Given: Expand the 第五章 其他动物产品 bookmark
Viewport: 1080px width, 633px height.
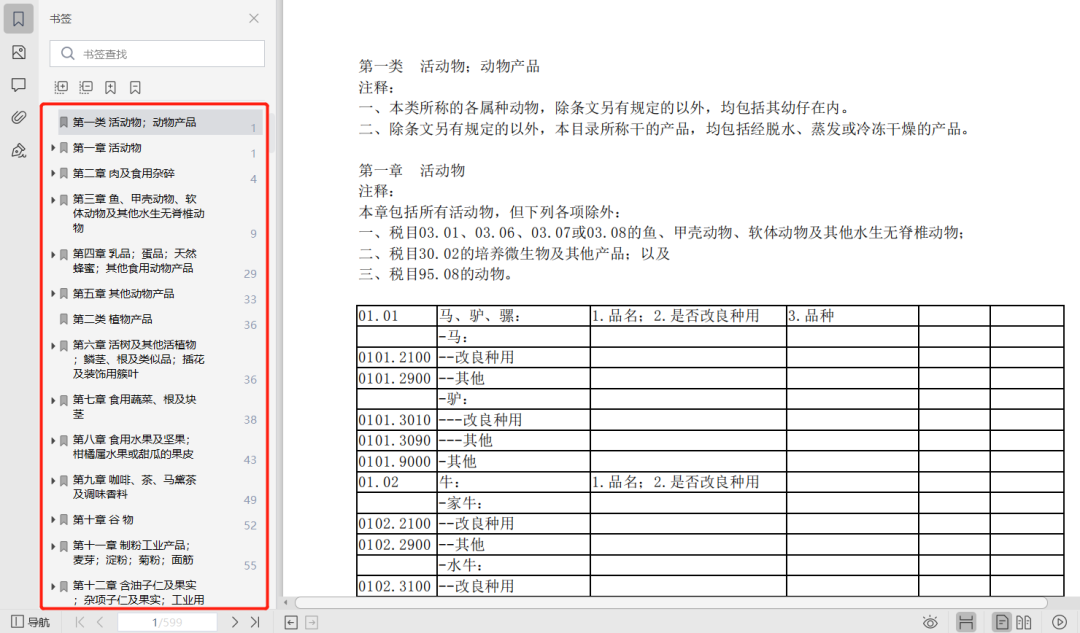Looking at the screenshot, I should 53,293.
